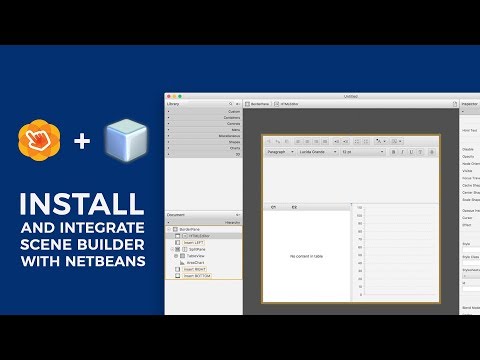Toggle strikethrough formatting
This screenshot has width=480, height=360.
coord(420,152)
